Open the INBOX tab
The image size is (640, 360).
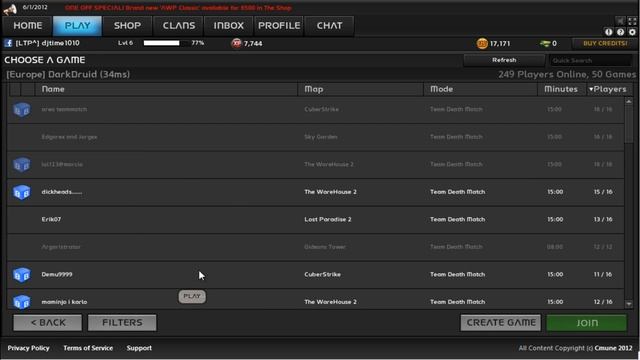click(x=229, y=26)
